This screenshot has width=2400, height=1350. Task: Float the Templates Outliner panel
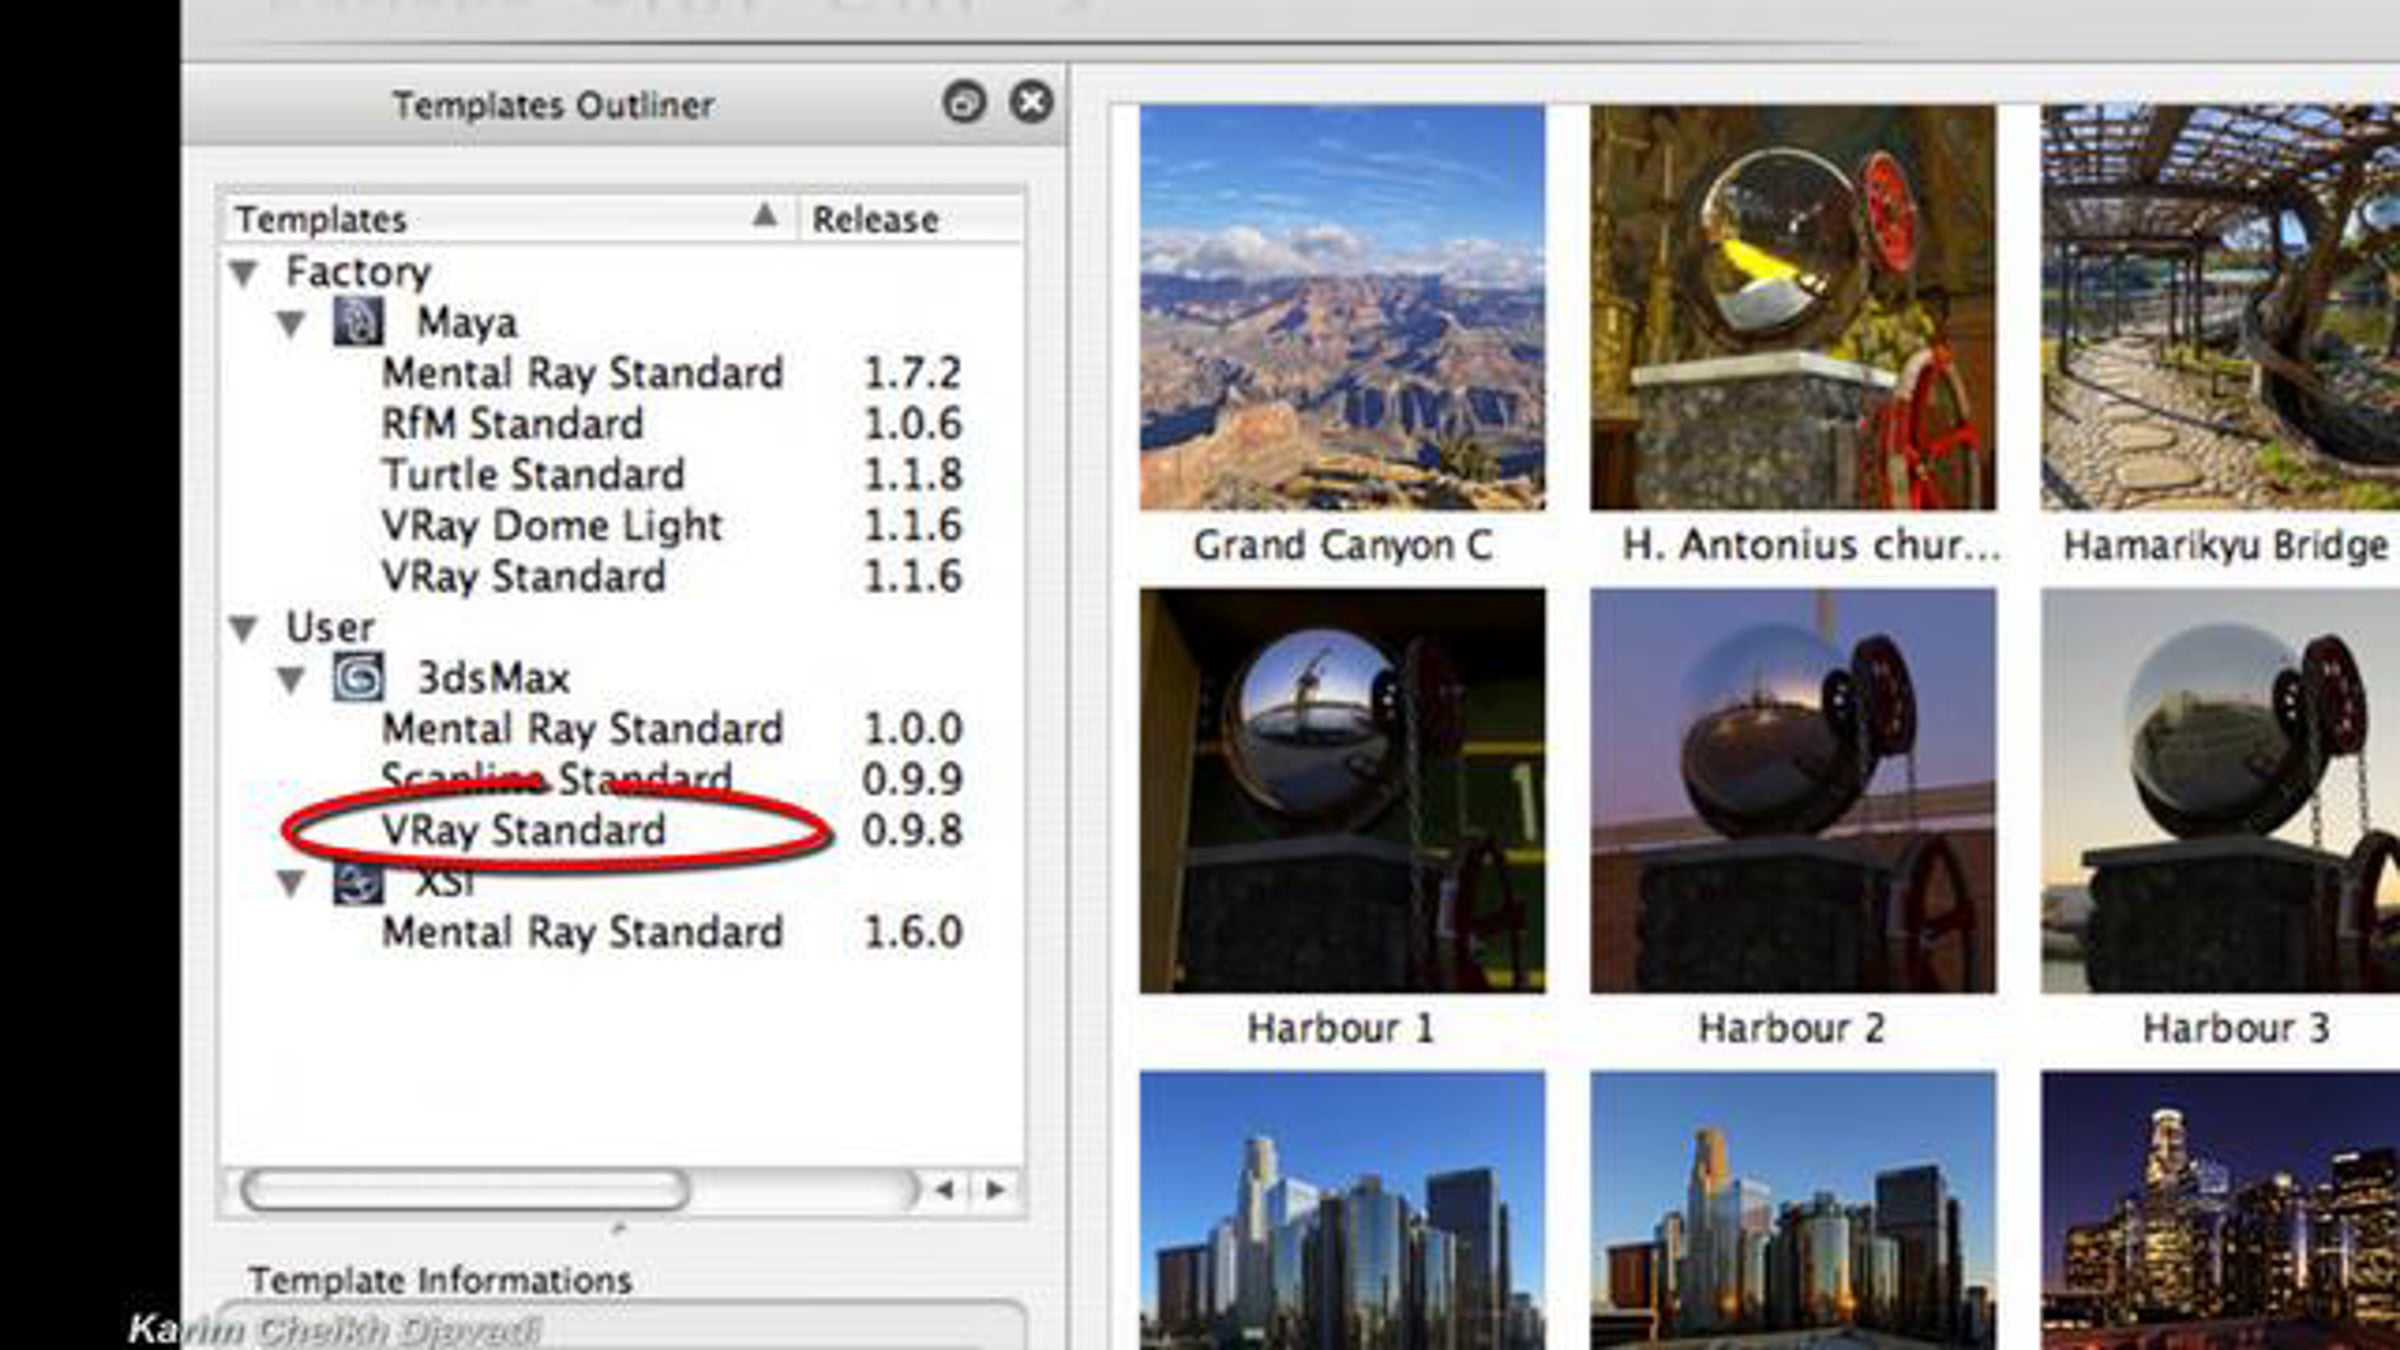click(964, 102)
